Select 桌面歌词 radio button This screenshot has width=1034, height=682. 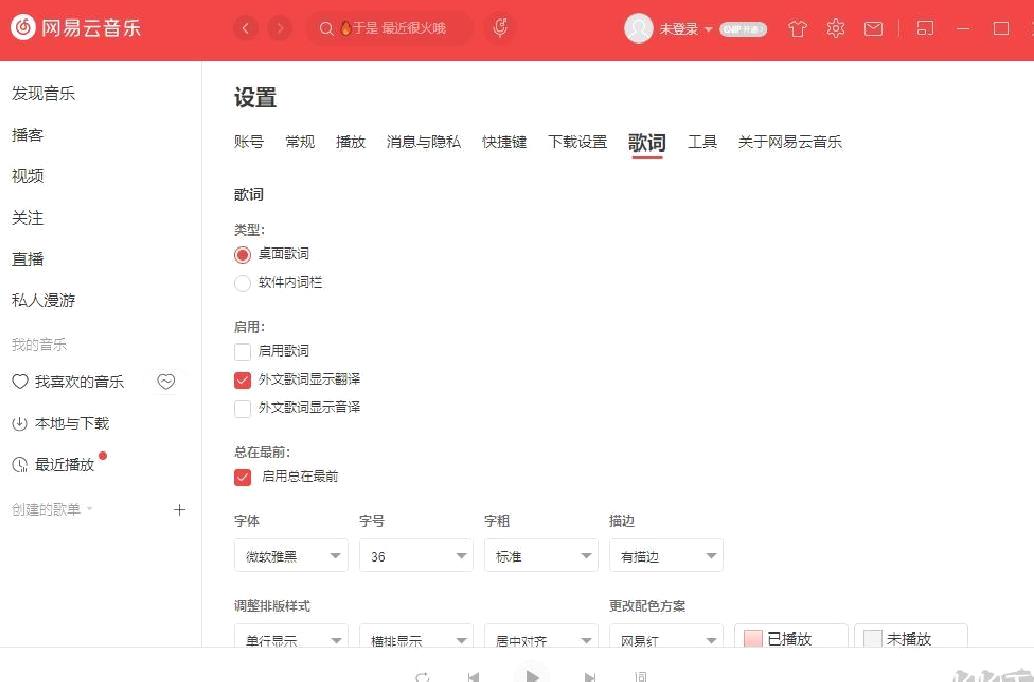[x=242, y=255]
